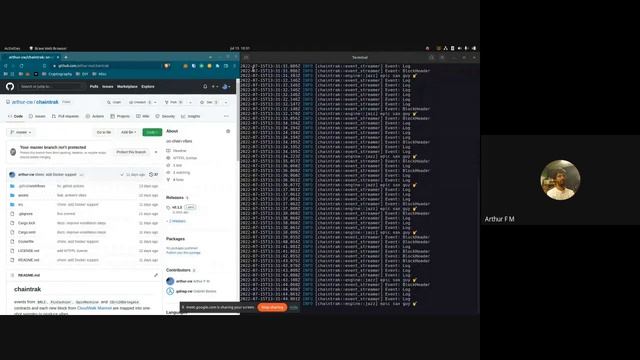Image resolution: width=640 pixels, height=360 pixels.
Task: Open the assets folder
Action: pos(23,196)
